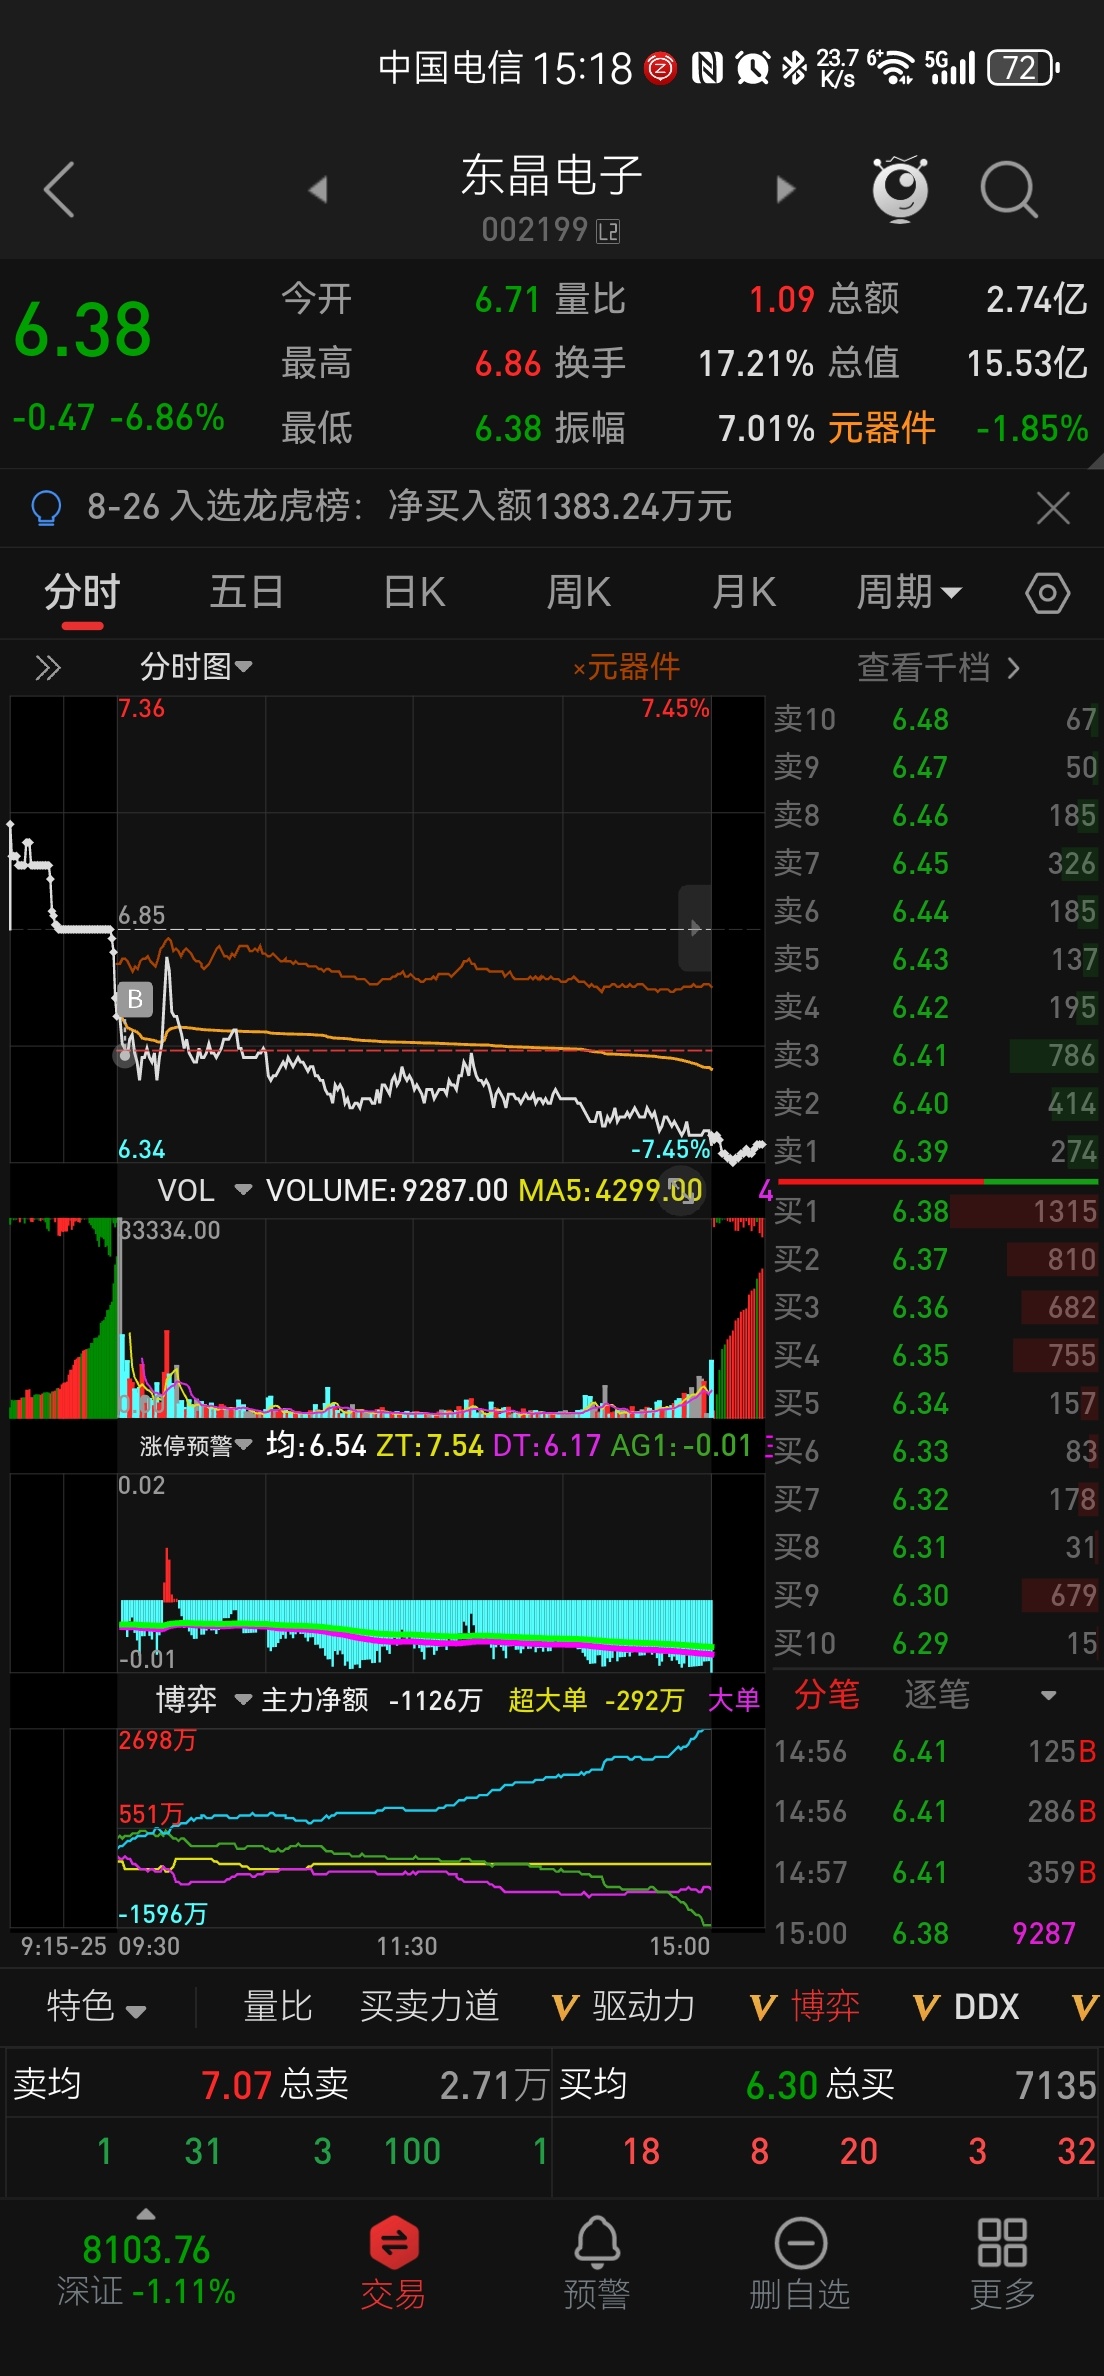Viewport: 1104px width, 2376px height.
Task: Go to previous stock with left triangle
Action: click(318, 189)
